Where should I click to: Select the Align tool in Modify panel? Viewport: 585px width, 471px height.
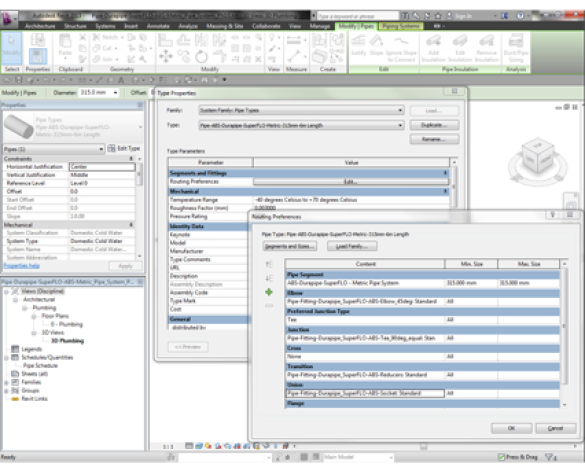pyautogui.click(x=165, y=39)
